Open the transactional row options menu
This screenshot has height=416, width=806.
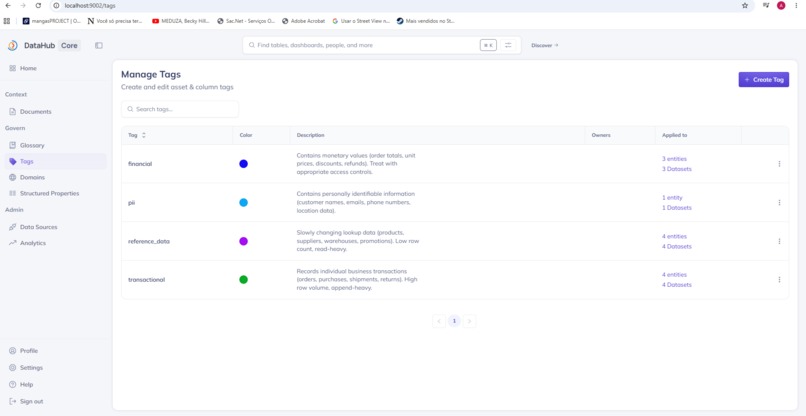[x=779, y=280]
